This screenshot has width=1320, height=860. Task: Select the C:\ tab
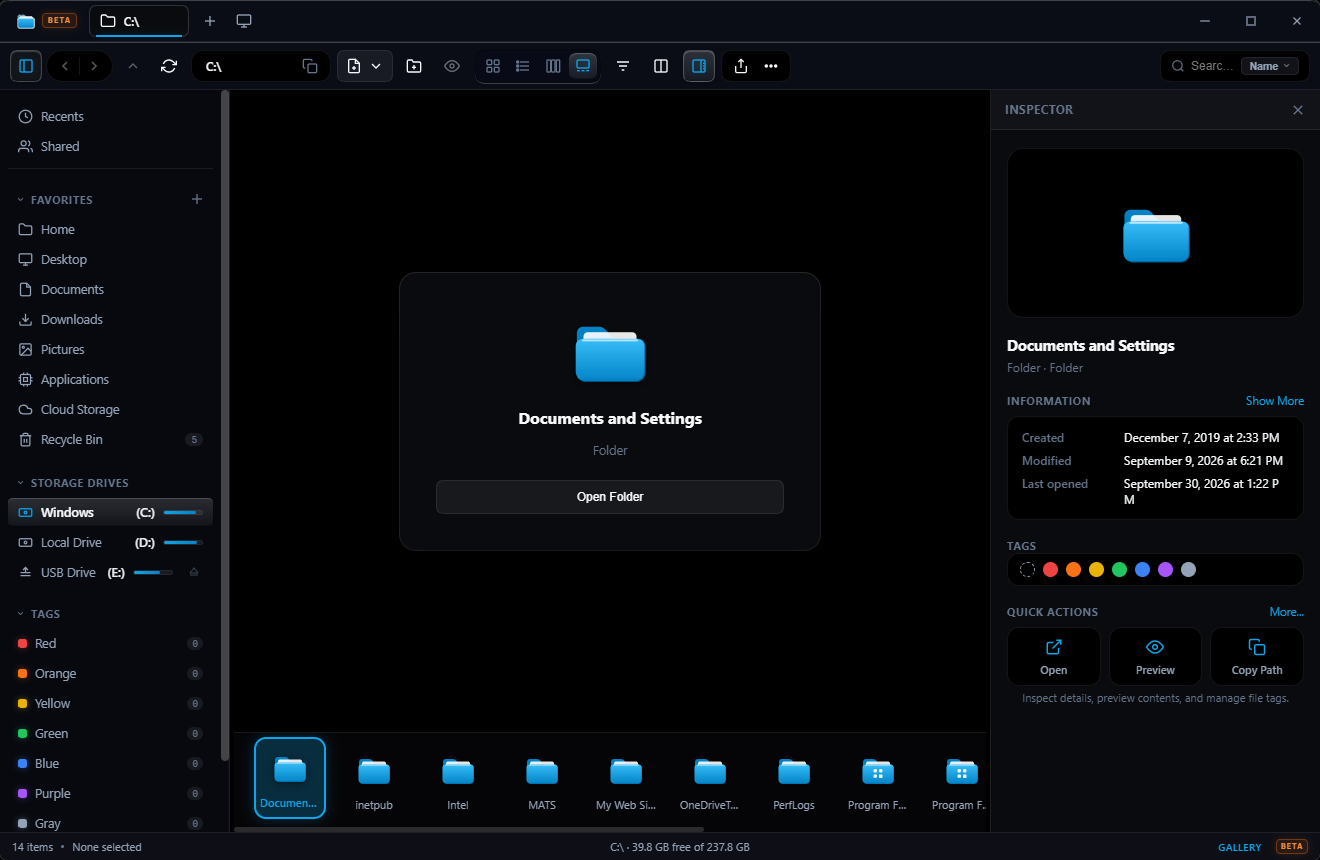click(138, 21)
